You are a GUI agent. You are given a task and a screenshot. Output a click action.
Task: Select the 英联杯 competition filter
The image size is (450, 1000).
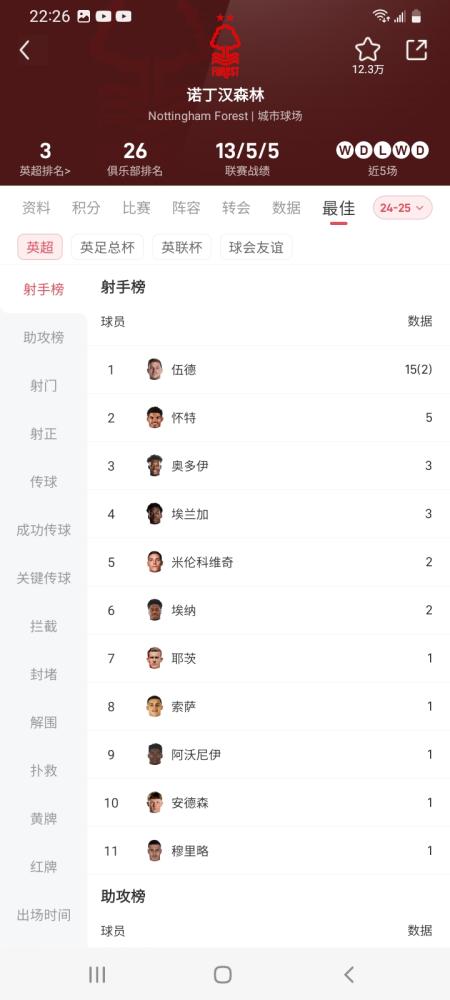(182, 247)
